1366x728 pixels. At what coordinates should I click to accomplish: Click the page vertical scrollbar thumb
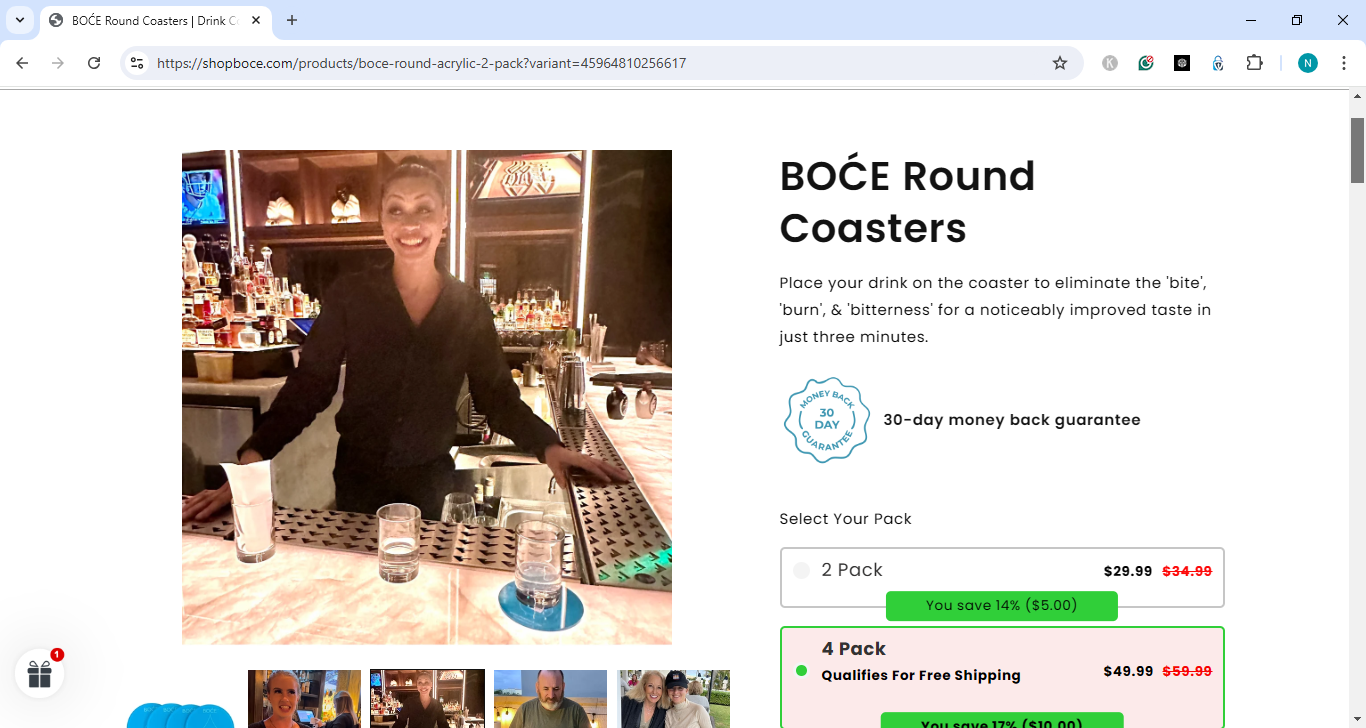pos(1357,150)
